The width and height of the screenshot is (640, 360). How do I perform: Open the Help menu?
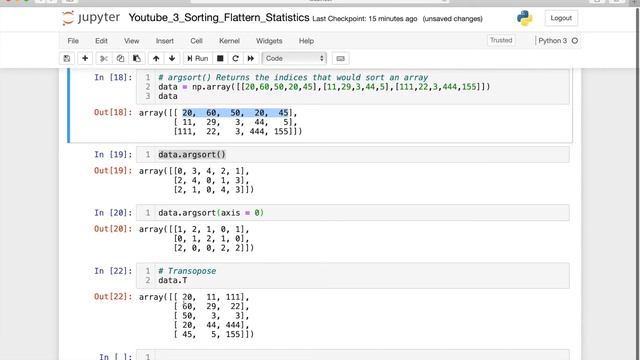coord(306,41)
